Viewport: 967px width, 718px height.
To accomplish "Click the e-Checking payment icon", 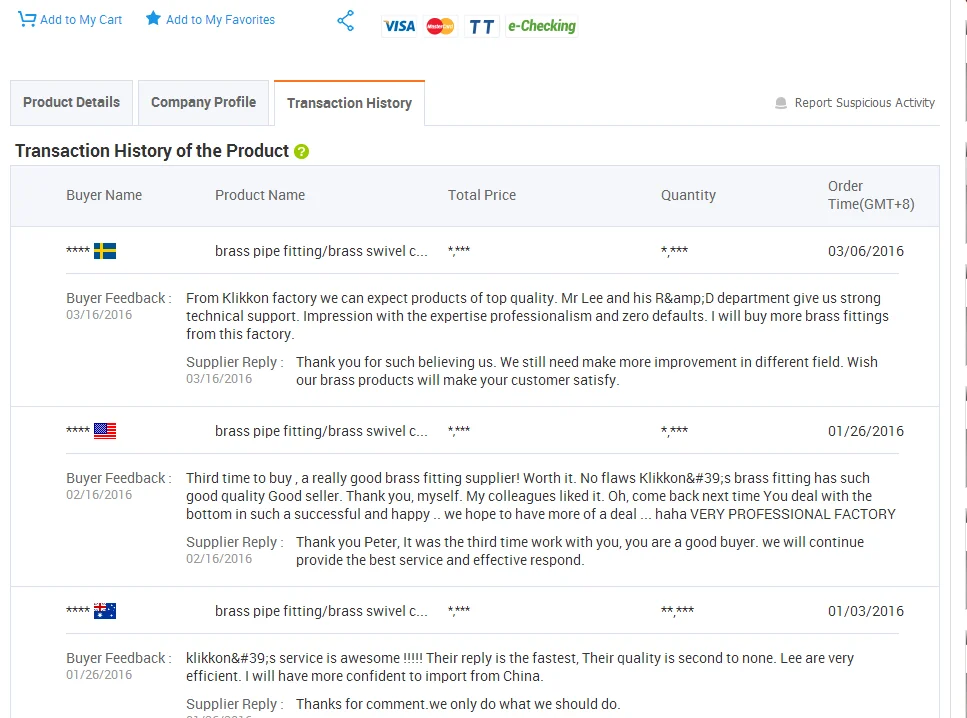I will click(x=541, y=26).
